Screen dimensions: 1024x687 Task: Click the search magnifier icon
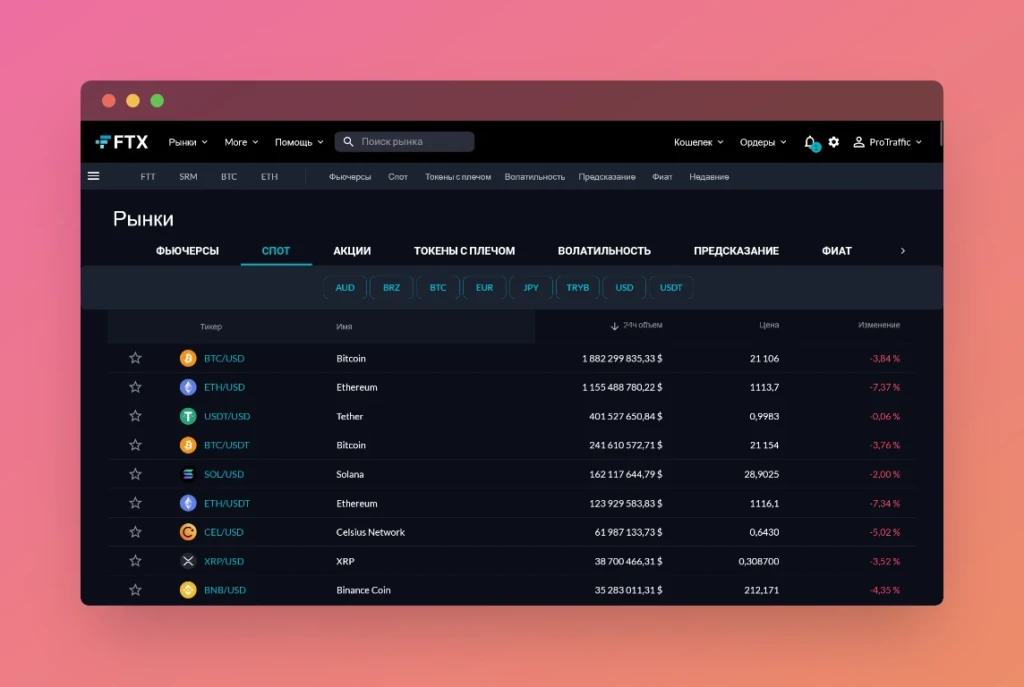(348, 142)
